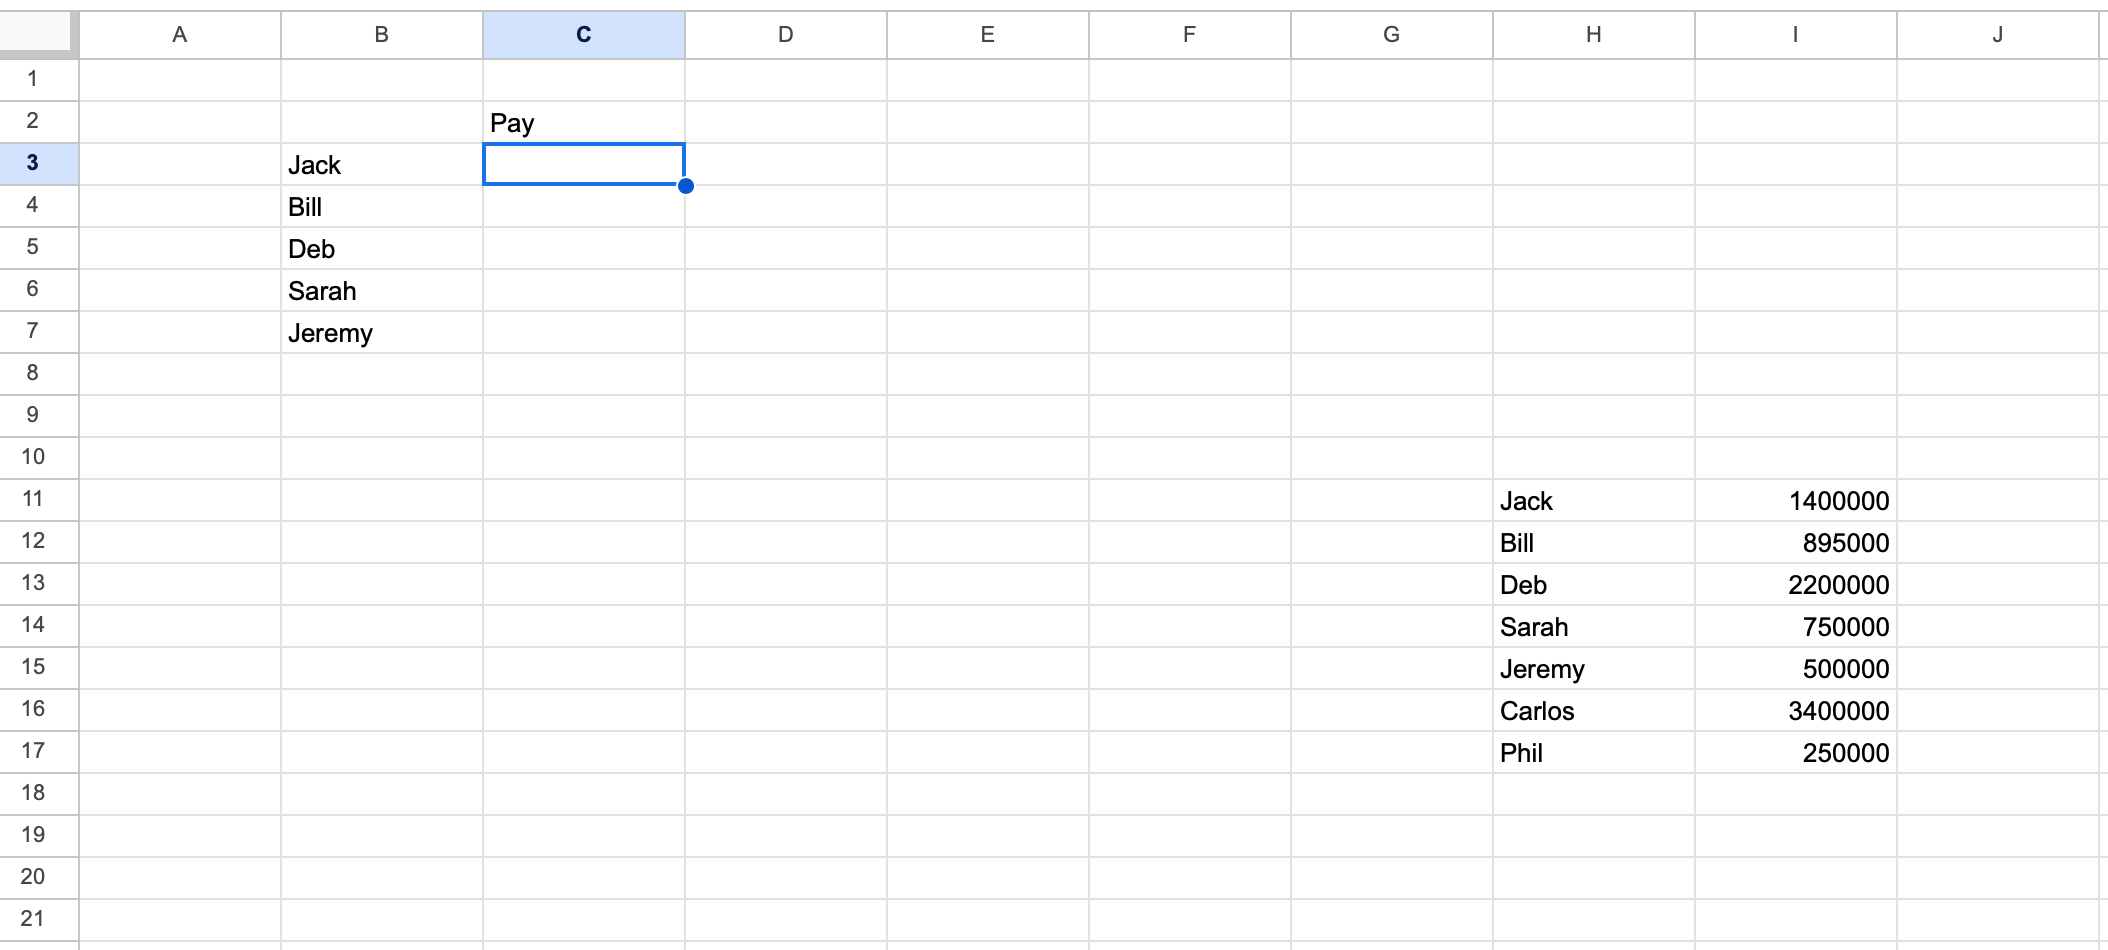Select the cell containing 'Jack' in column B
Image resolution: width=2108 pixels, height=950 pixels.
(x=380, y=164)
